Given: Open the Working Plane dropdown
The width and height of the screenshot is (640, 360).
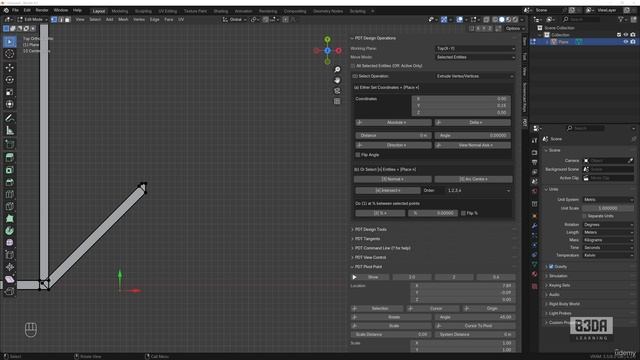Looking at the screenshot, I should coord(476,49).
